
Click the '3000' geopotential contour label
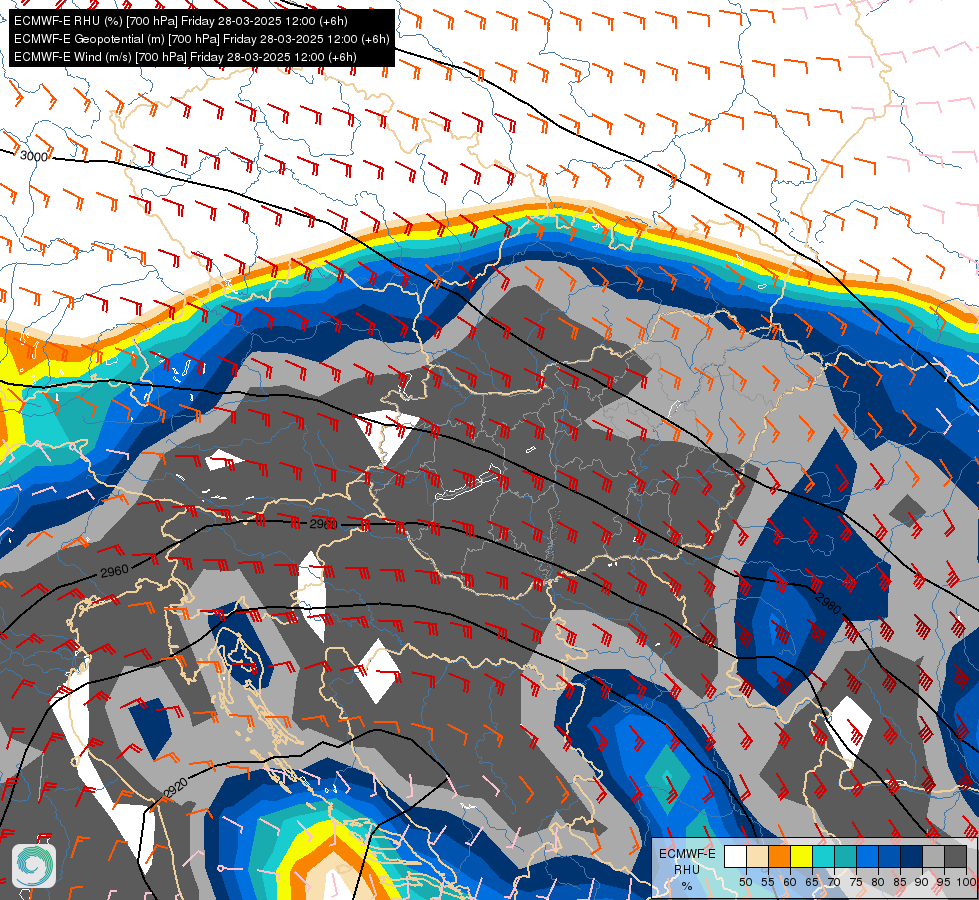(34, 156)
